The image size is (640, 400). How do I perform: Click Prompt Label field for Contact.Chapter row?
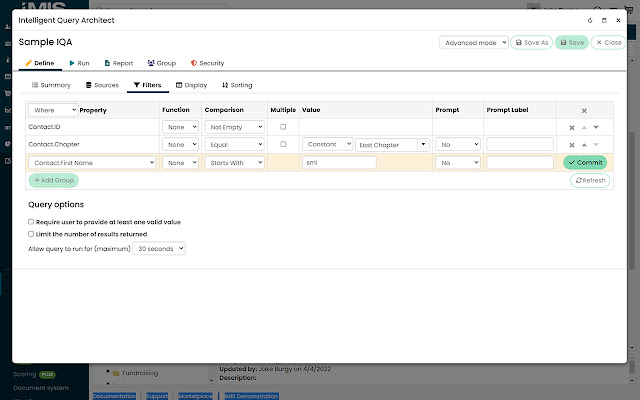tap(520, 144)
